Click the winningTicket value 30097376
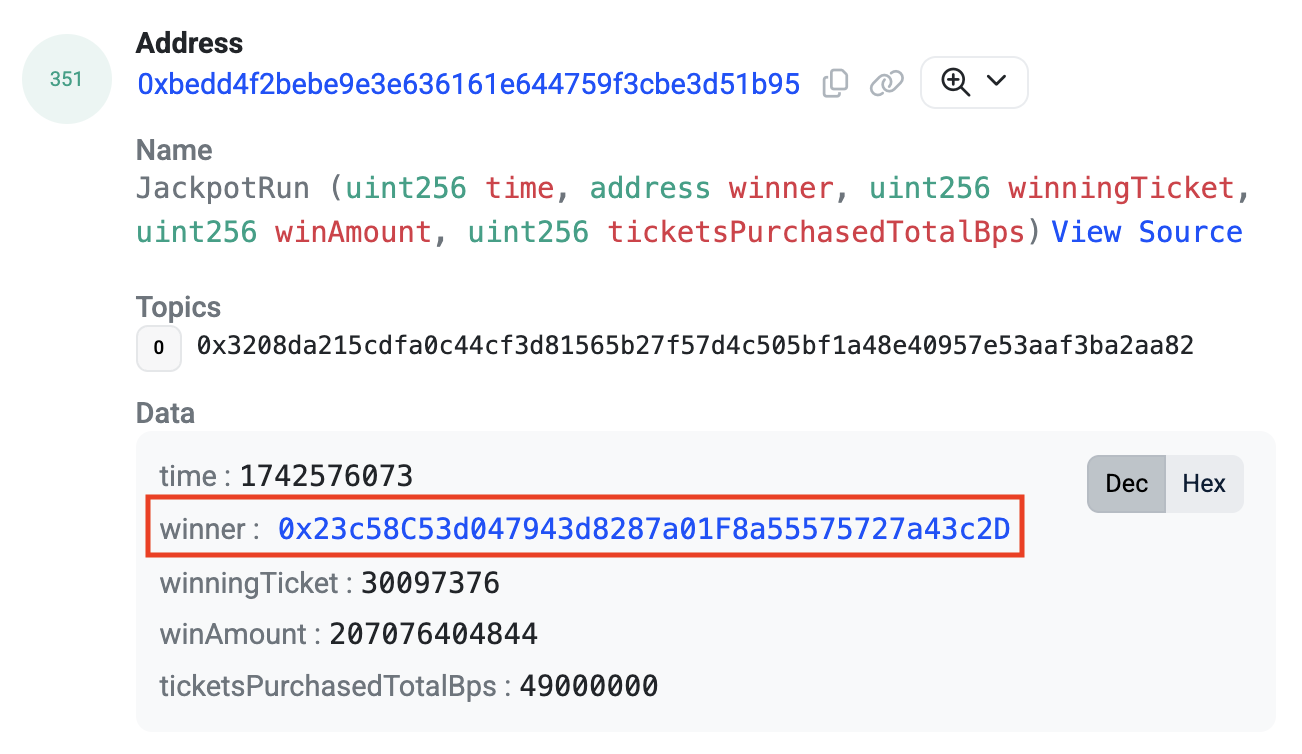Viewport: 1302px width, 754px height. tap(430, 583)
